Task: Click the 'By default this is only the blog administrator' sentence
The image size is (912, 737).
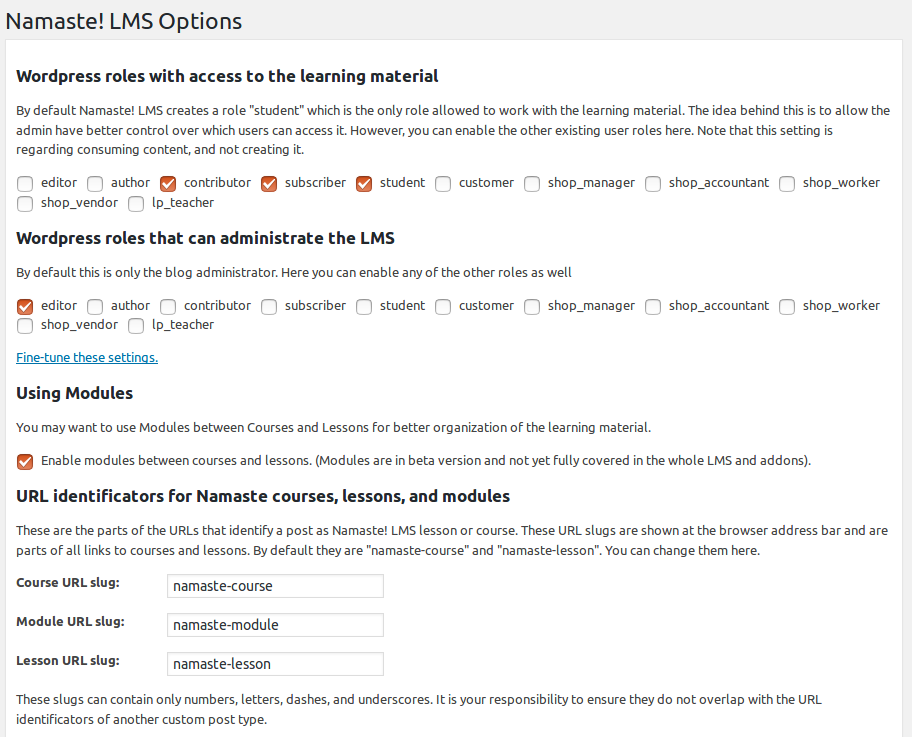Action: pos(294,272)
